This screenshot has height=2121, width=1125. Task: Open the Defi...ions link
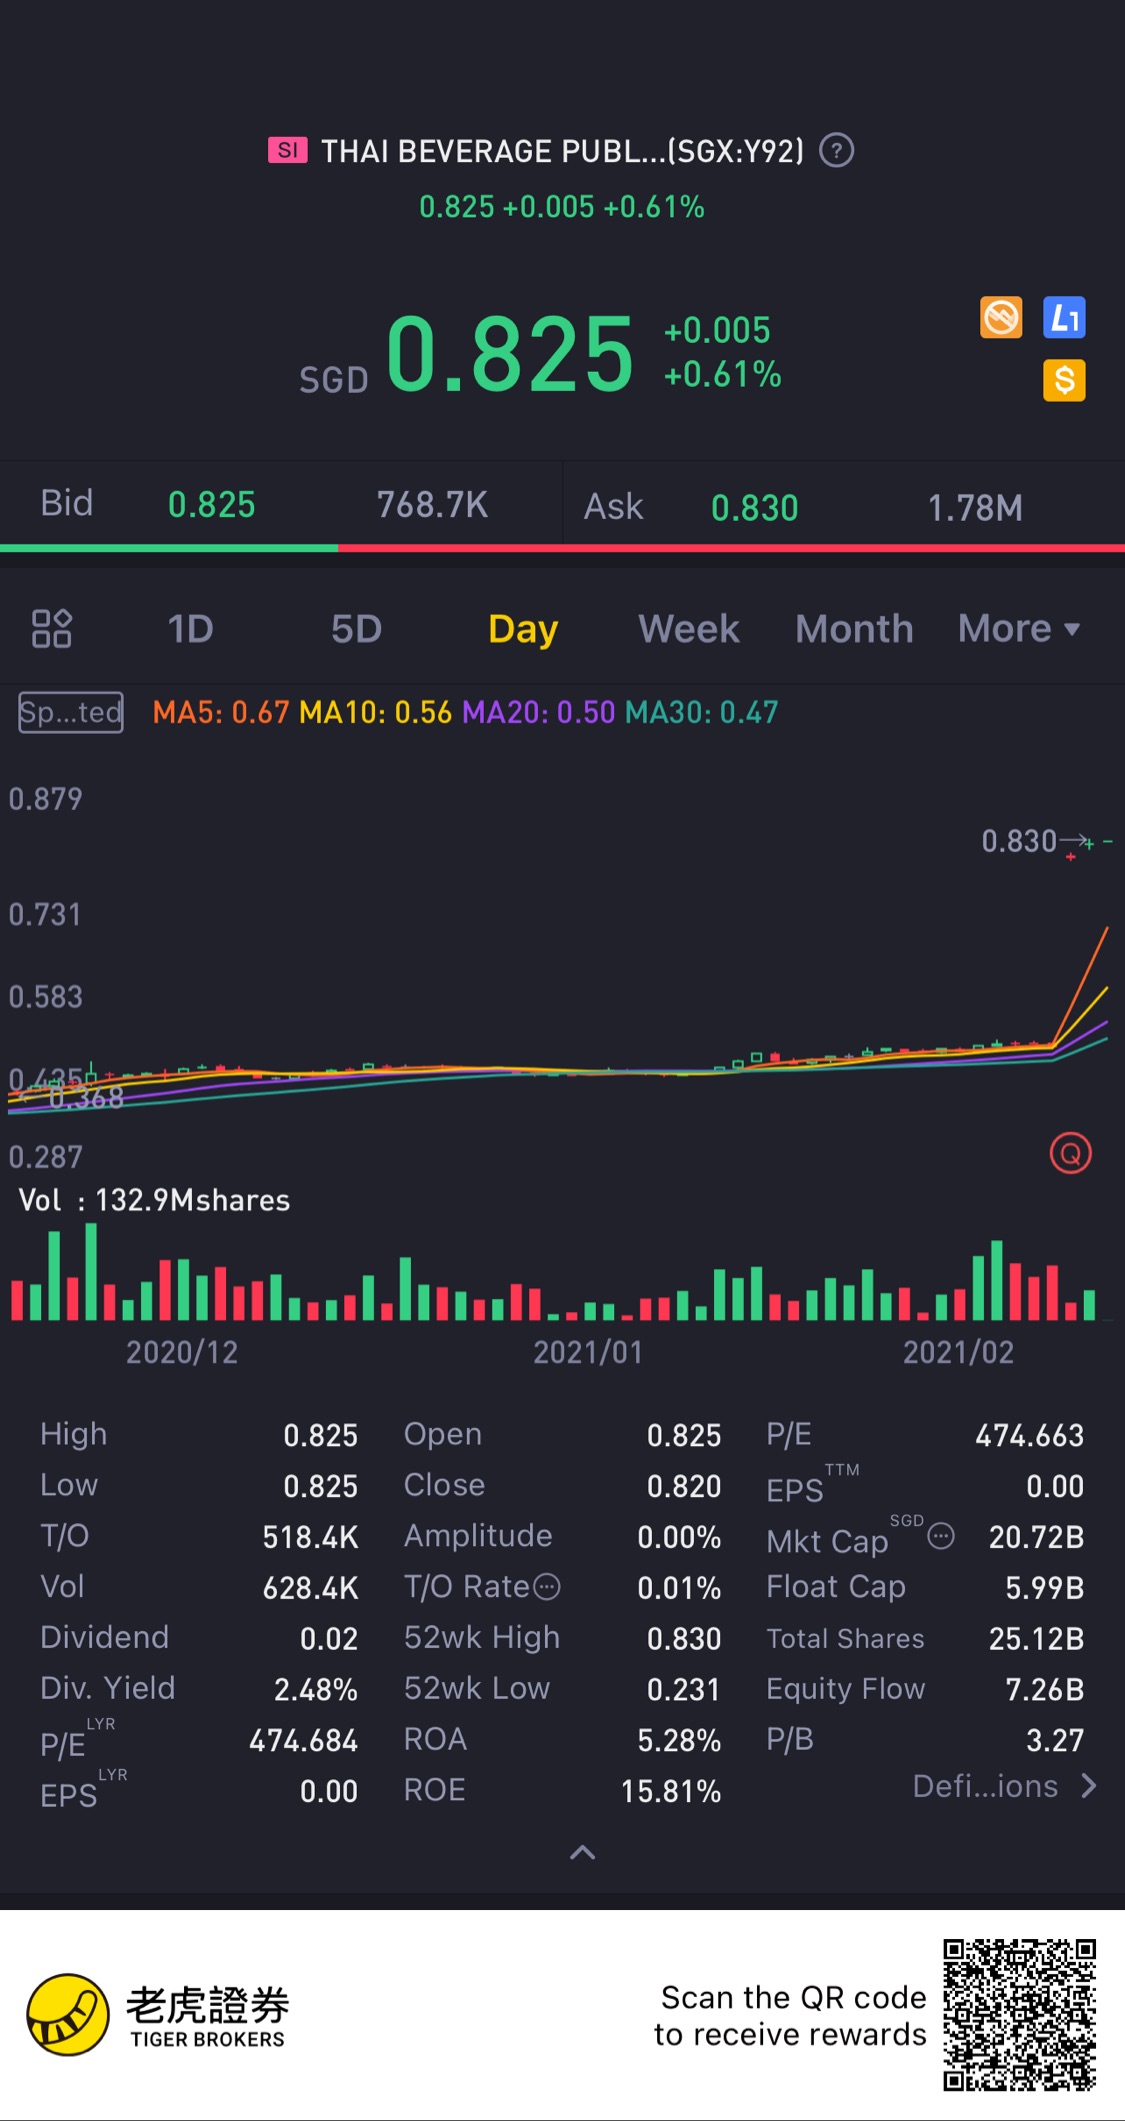[1004, 1786]
